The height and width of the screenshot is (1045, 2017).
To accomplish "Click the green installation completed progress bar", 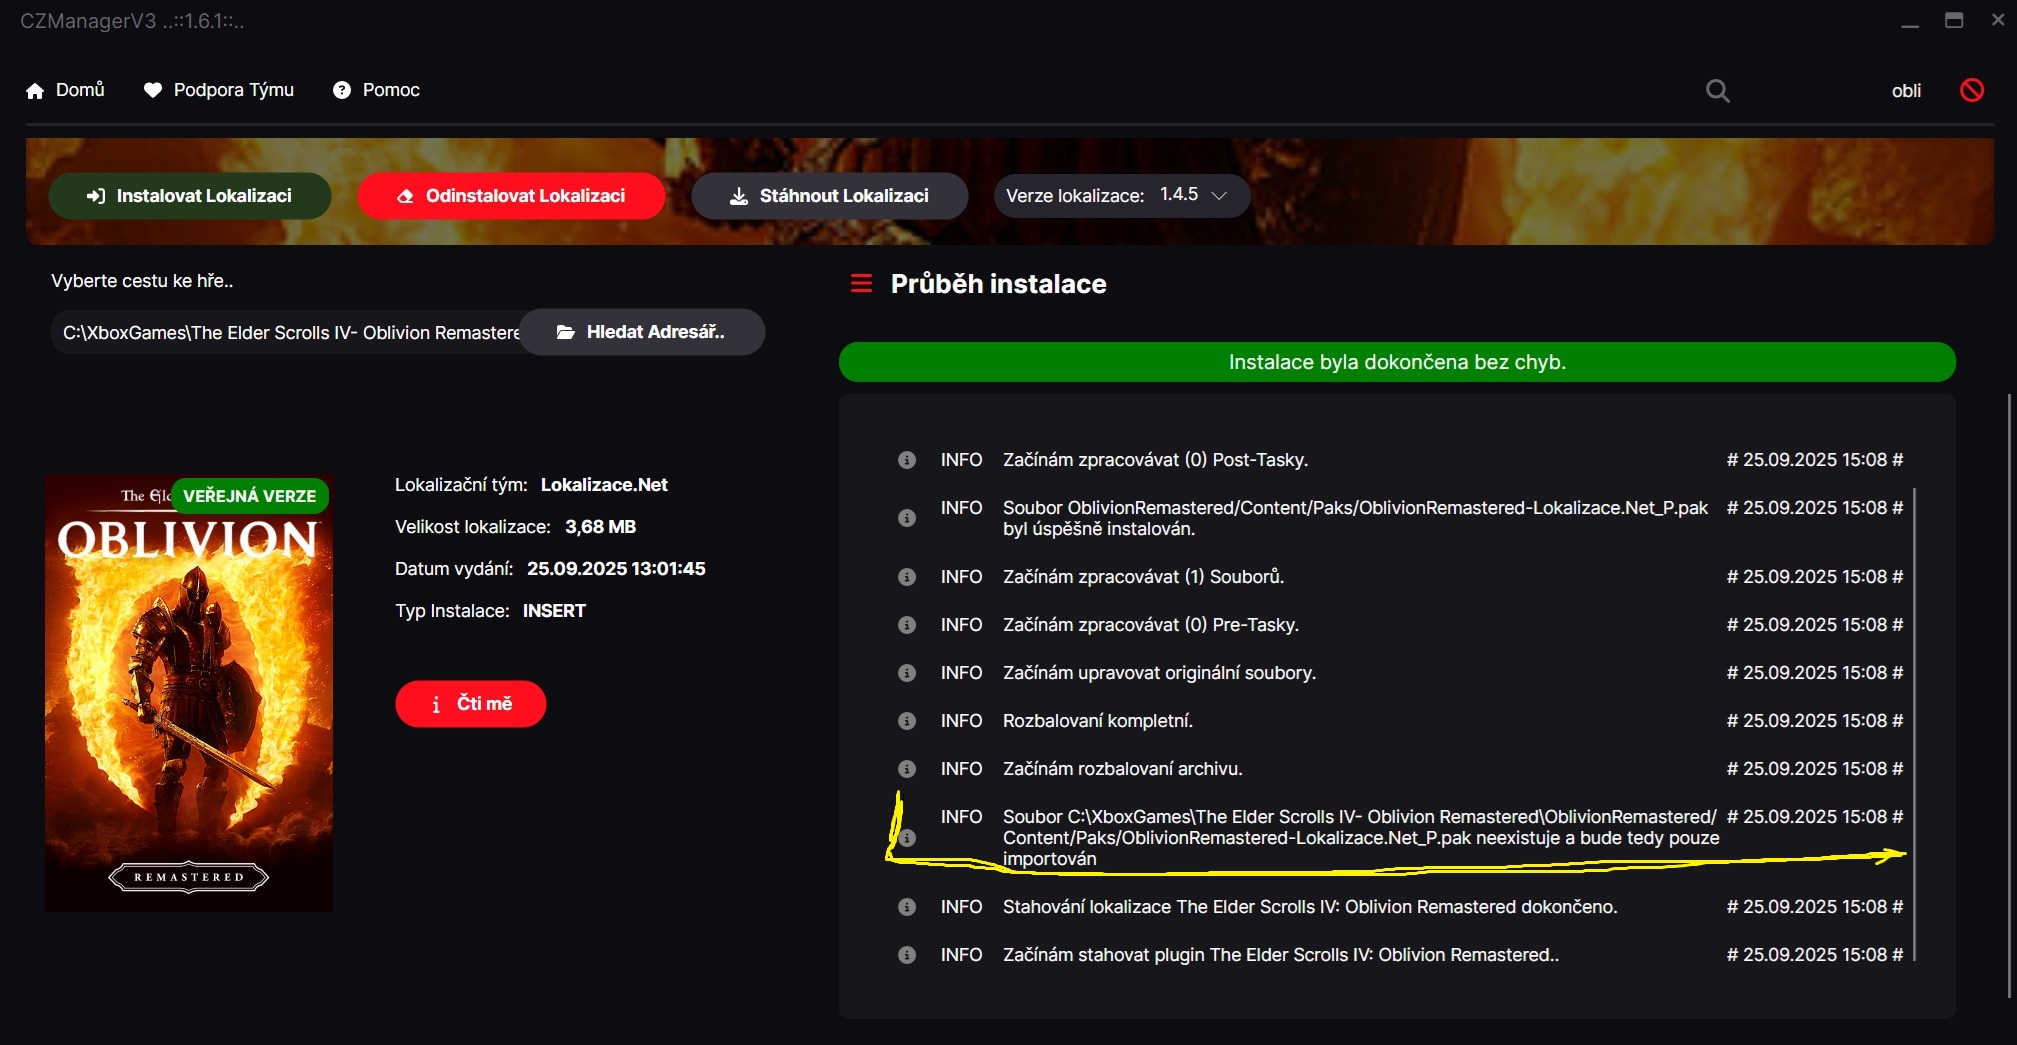I will [1396, 362].
